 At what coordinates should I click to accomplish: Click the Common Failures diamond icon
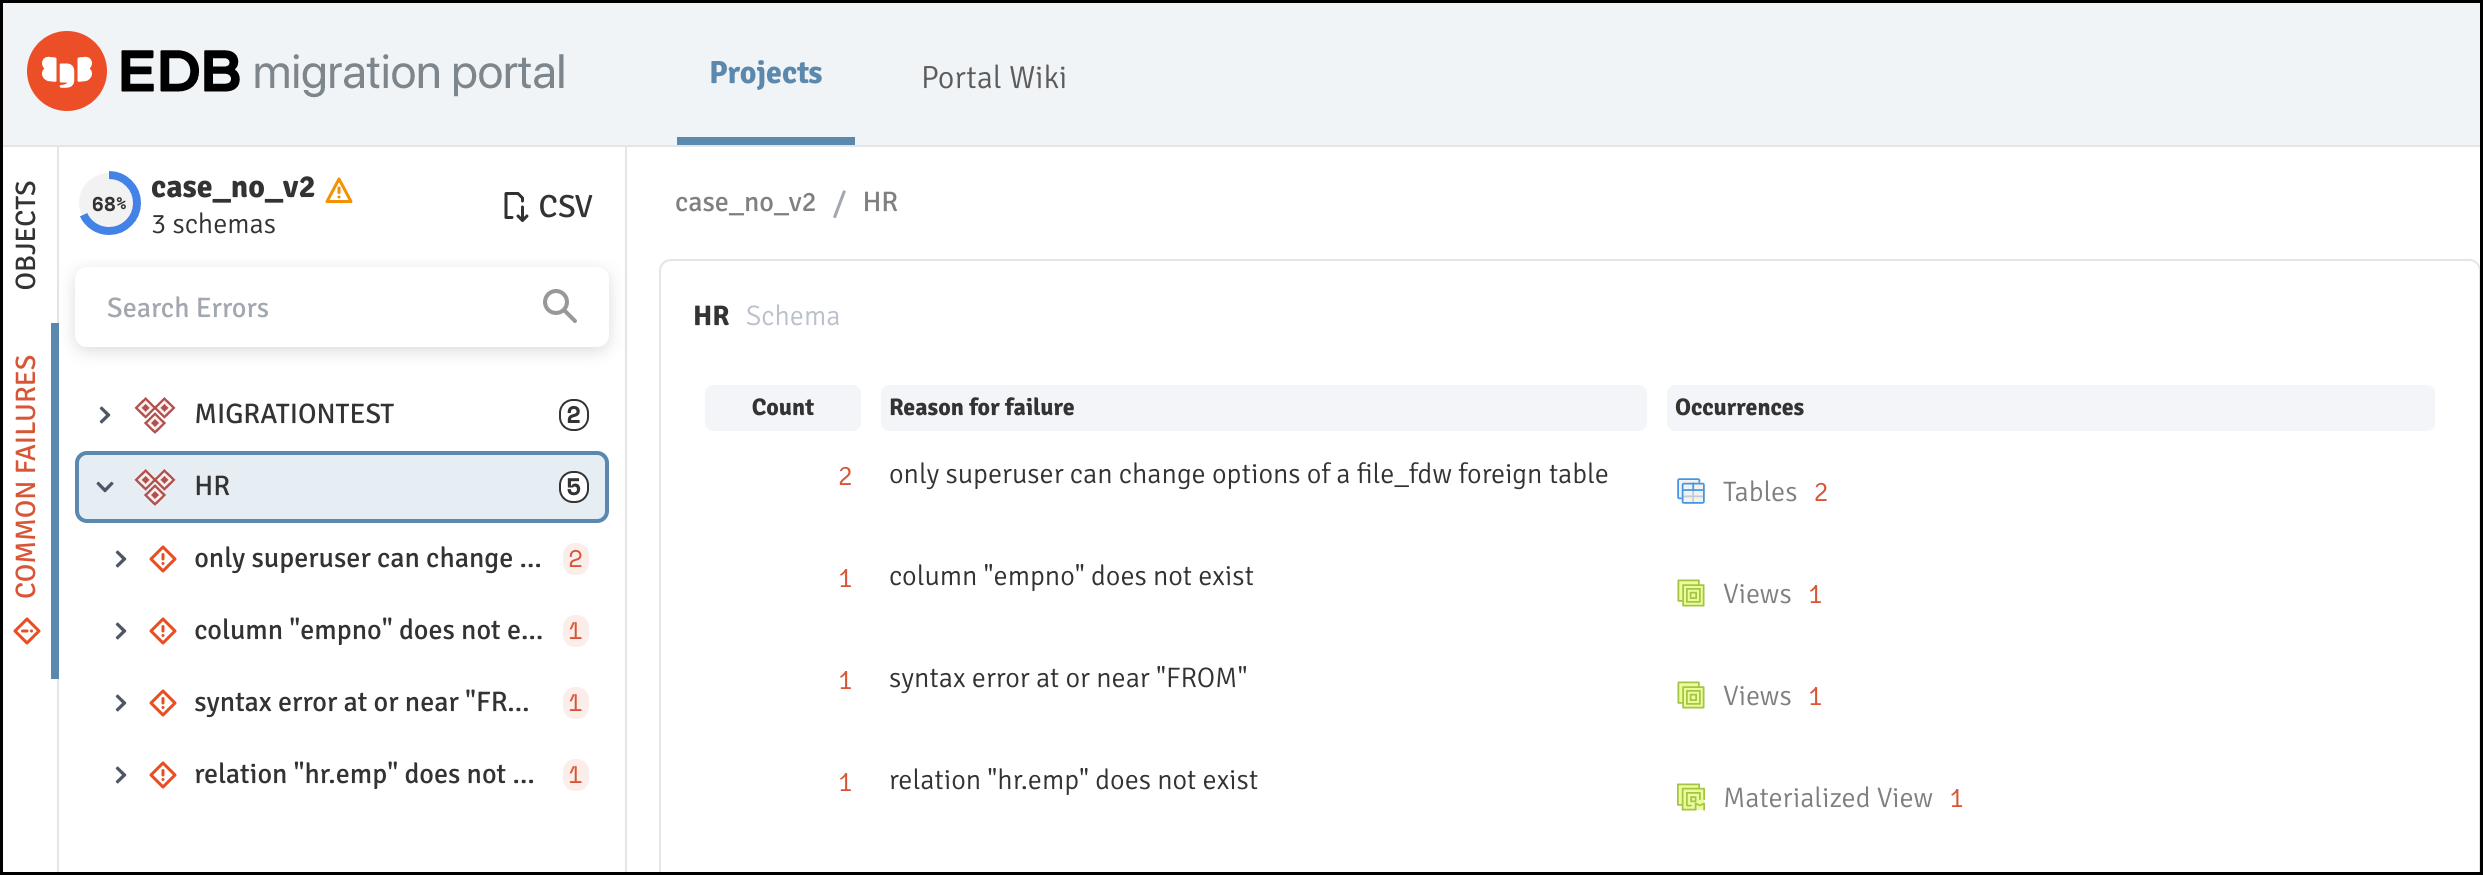point(27,632)
